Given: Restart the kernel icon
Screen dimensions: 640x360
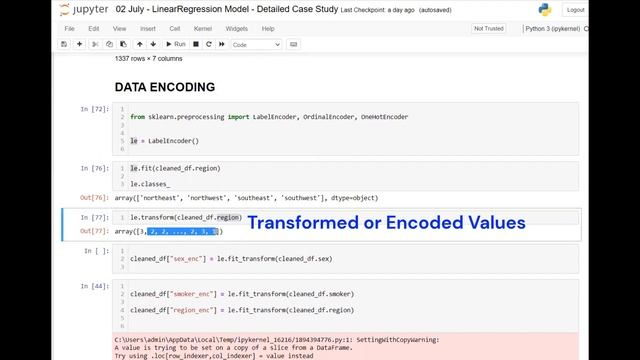Looking at the screenshot, I should 209,44.
